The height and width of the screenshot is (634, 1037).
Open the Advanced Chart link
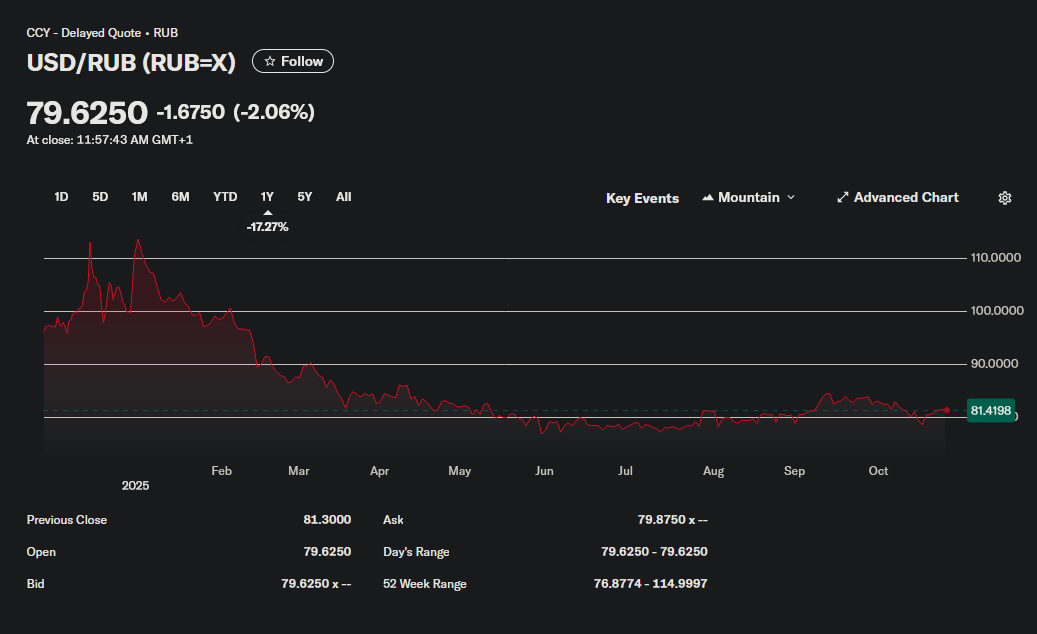click(x=897, y=197)
